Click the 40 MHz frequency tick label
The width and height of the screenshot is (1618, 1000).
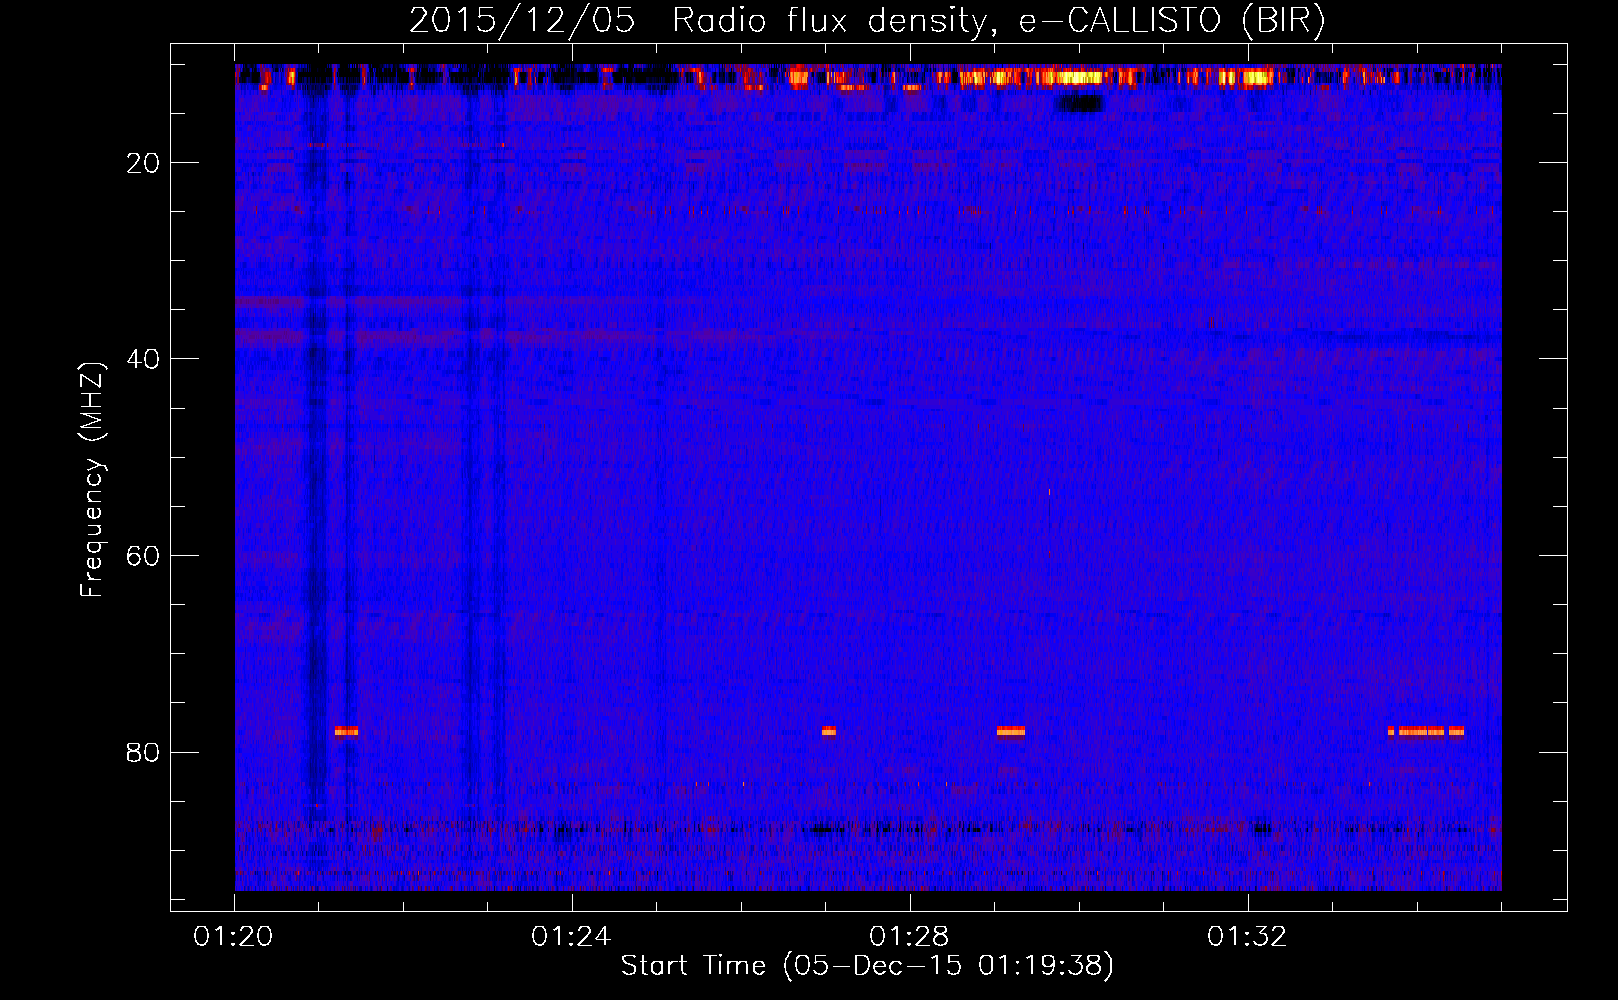coord(143,359)
